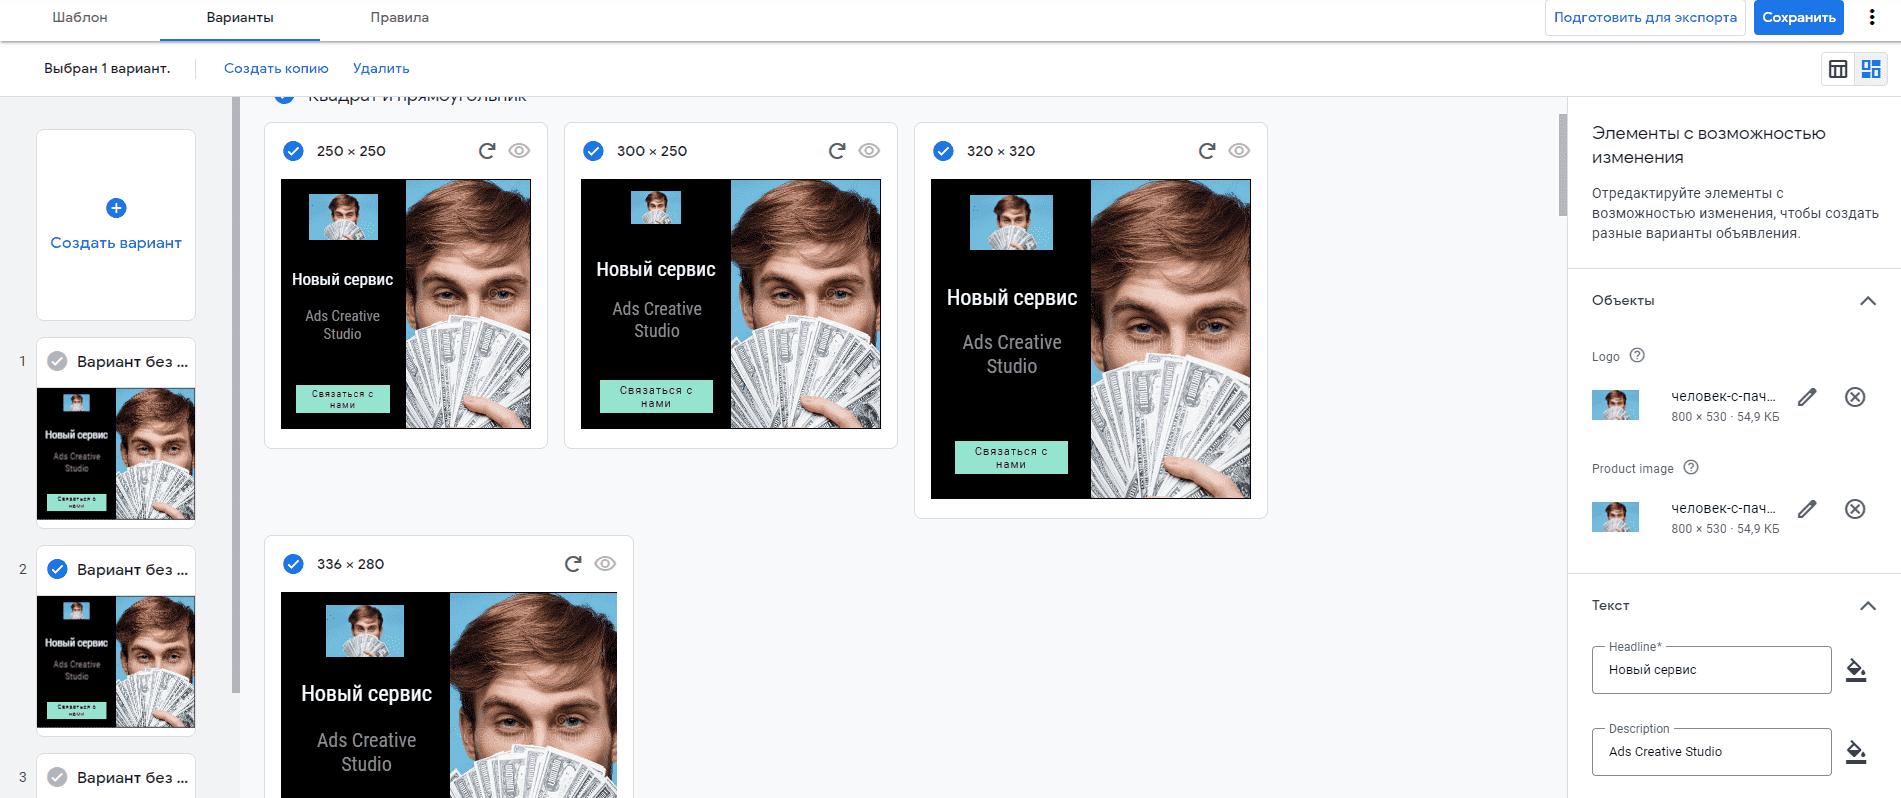Refresh the 336 × 280 preview
This screenshot has height=798, width=1901.
[573, 564]
